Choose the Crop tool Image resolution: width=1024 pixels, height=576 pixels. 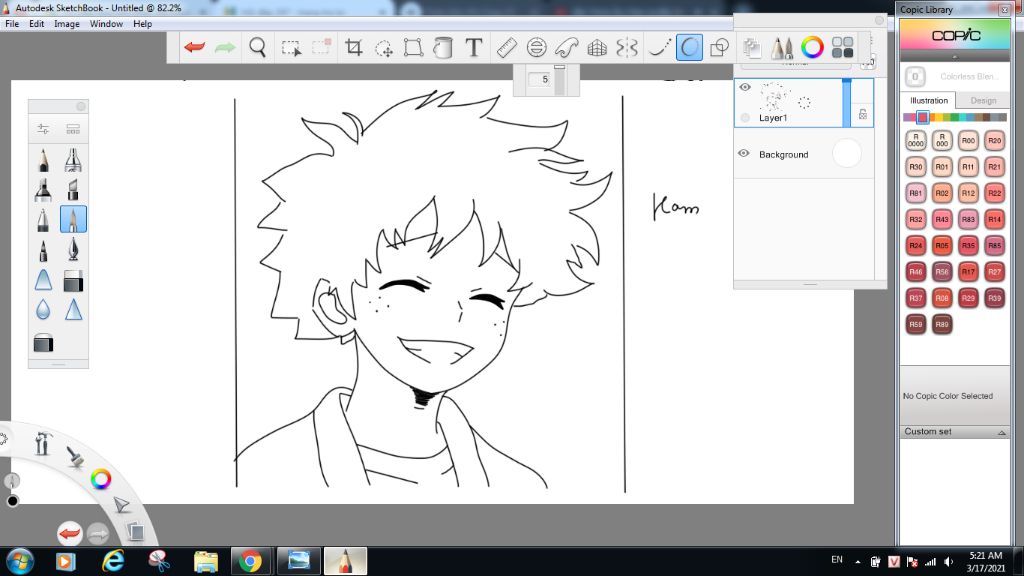click(353, 47)
